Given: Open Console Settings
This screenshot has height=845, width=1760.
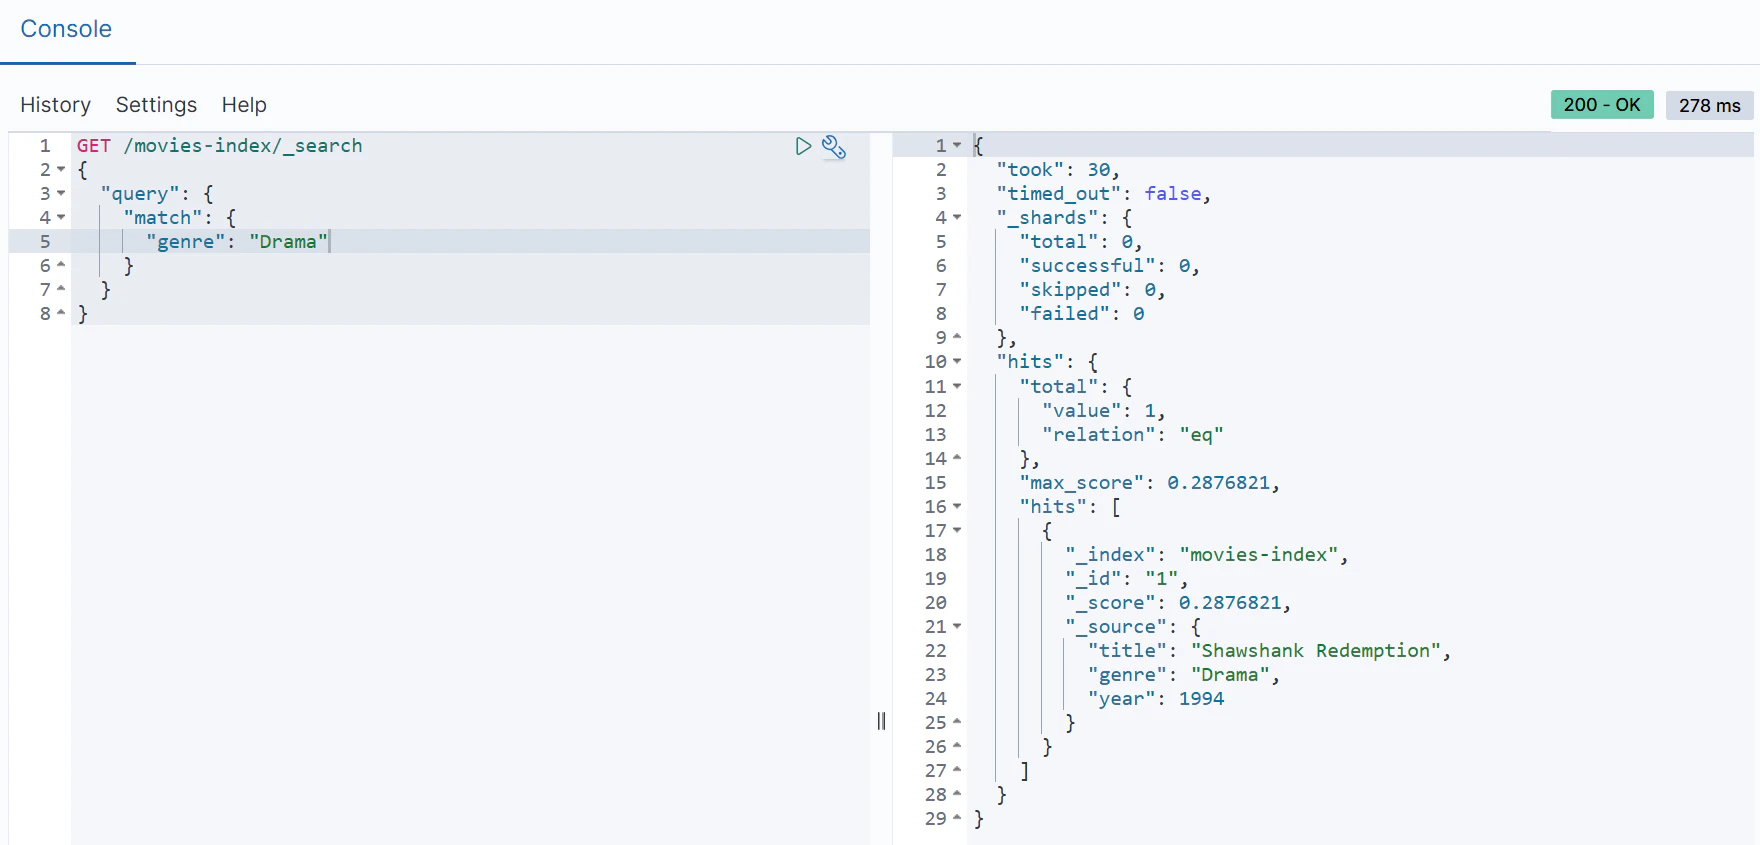Looking at the screenshot, I should 156,105.
